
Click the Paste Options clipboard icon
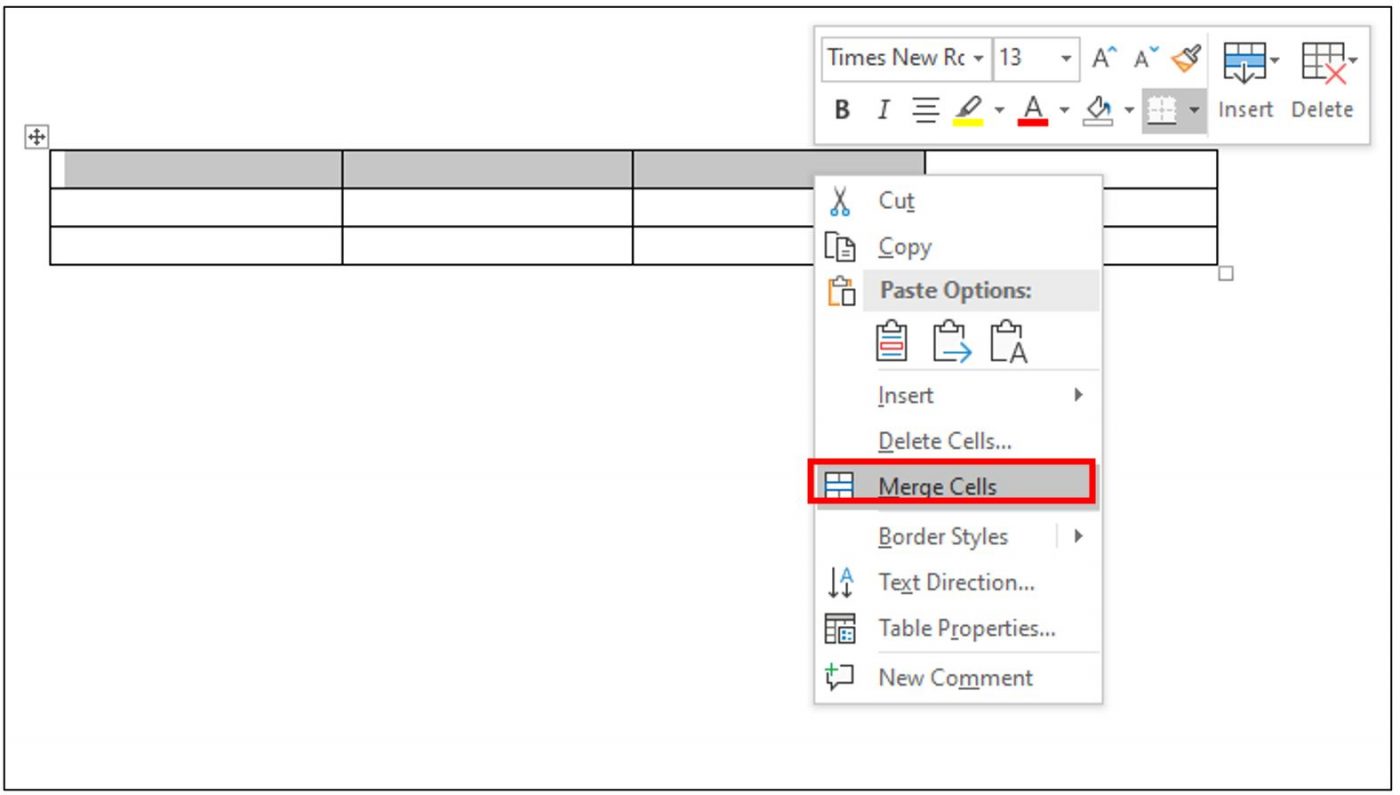tap(841, 291)
